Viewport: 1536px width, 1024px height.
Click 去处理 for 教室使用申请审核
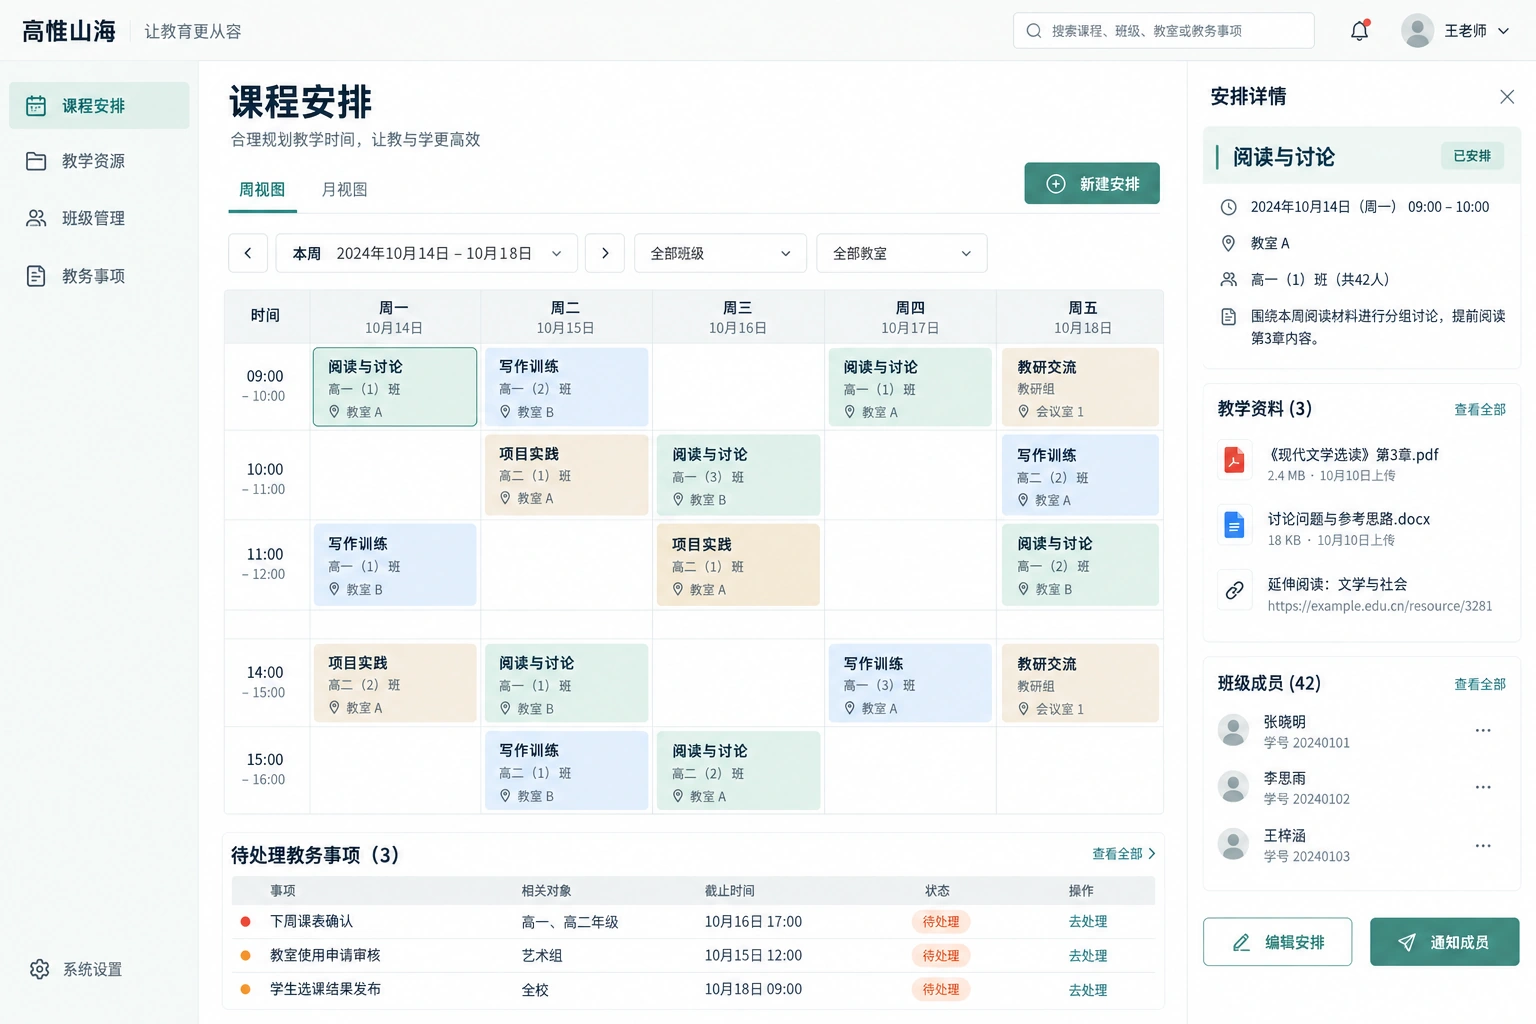(x=1088, y=956)
